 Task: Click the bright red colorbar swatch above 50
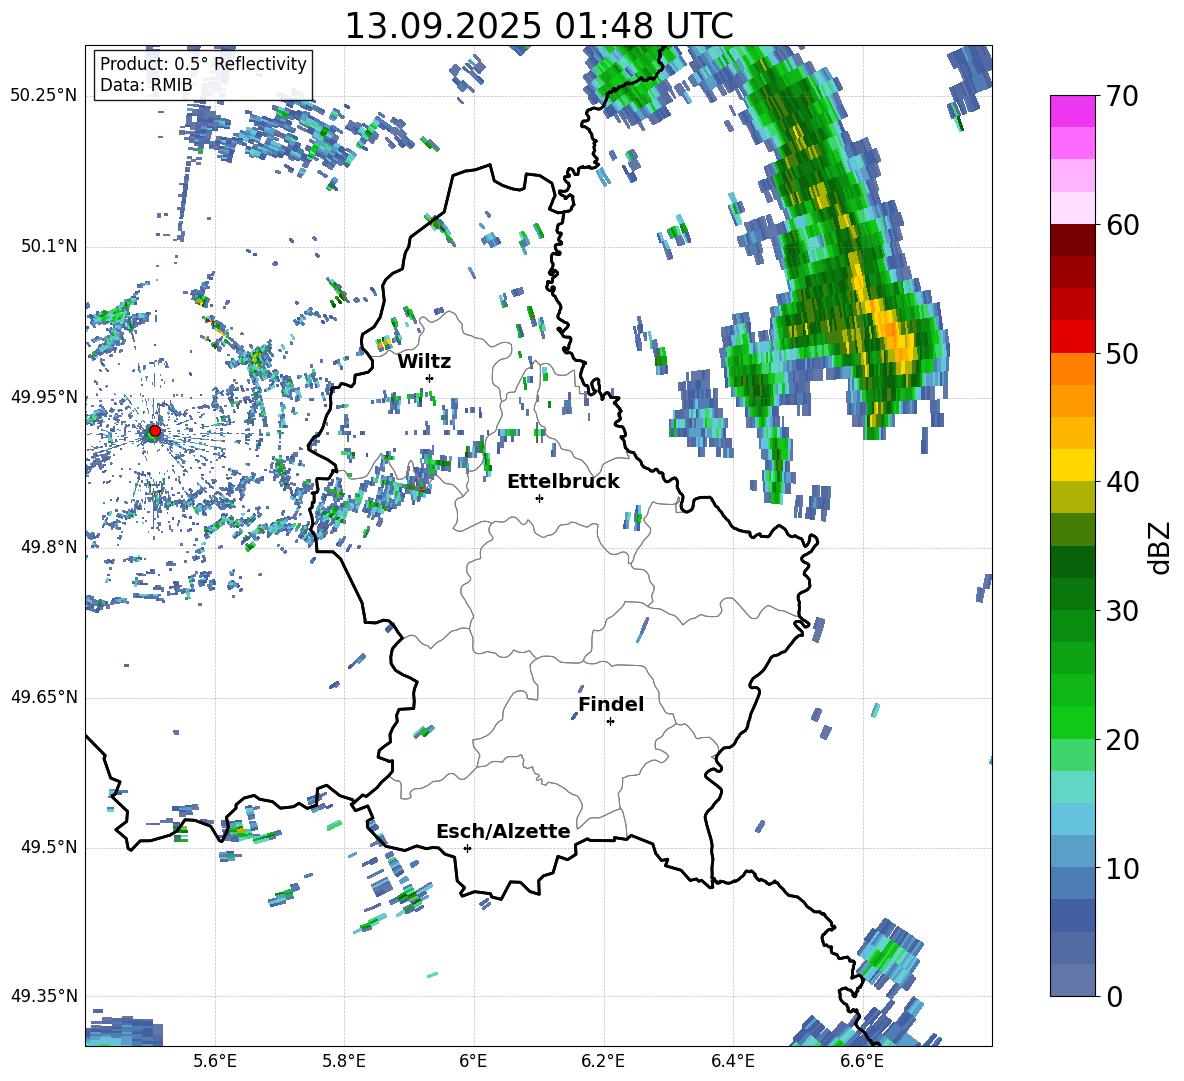(x=1072, y=337)
